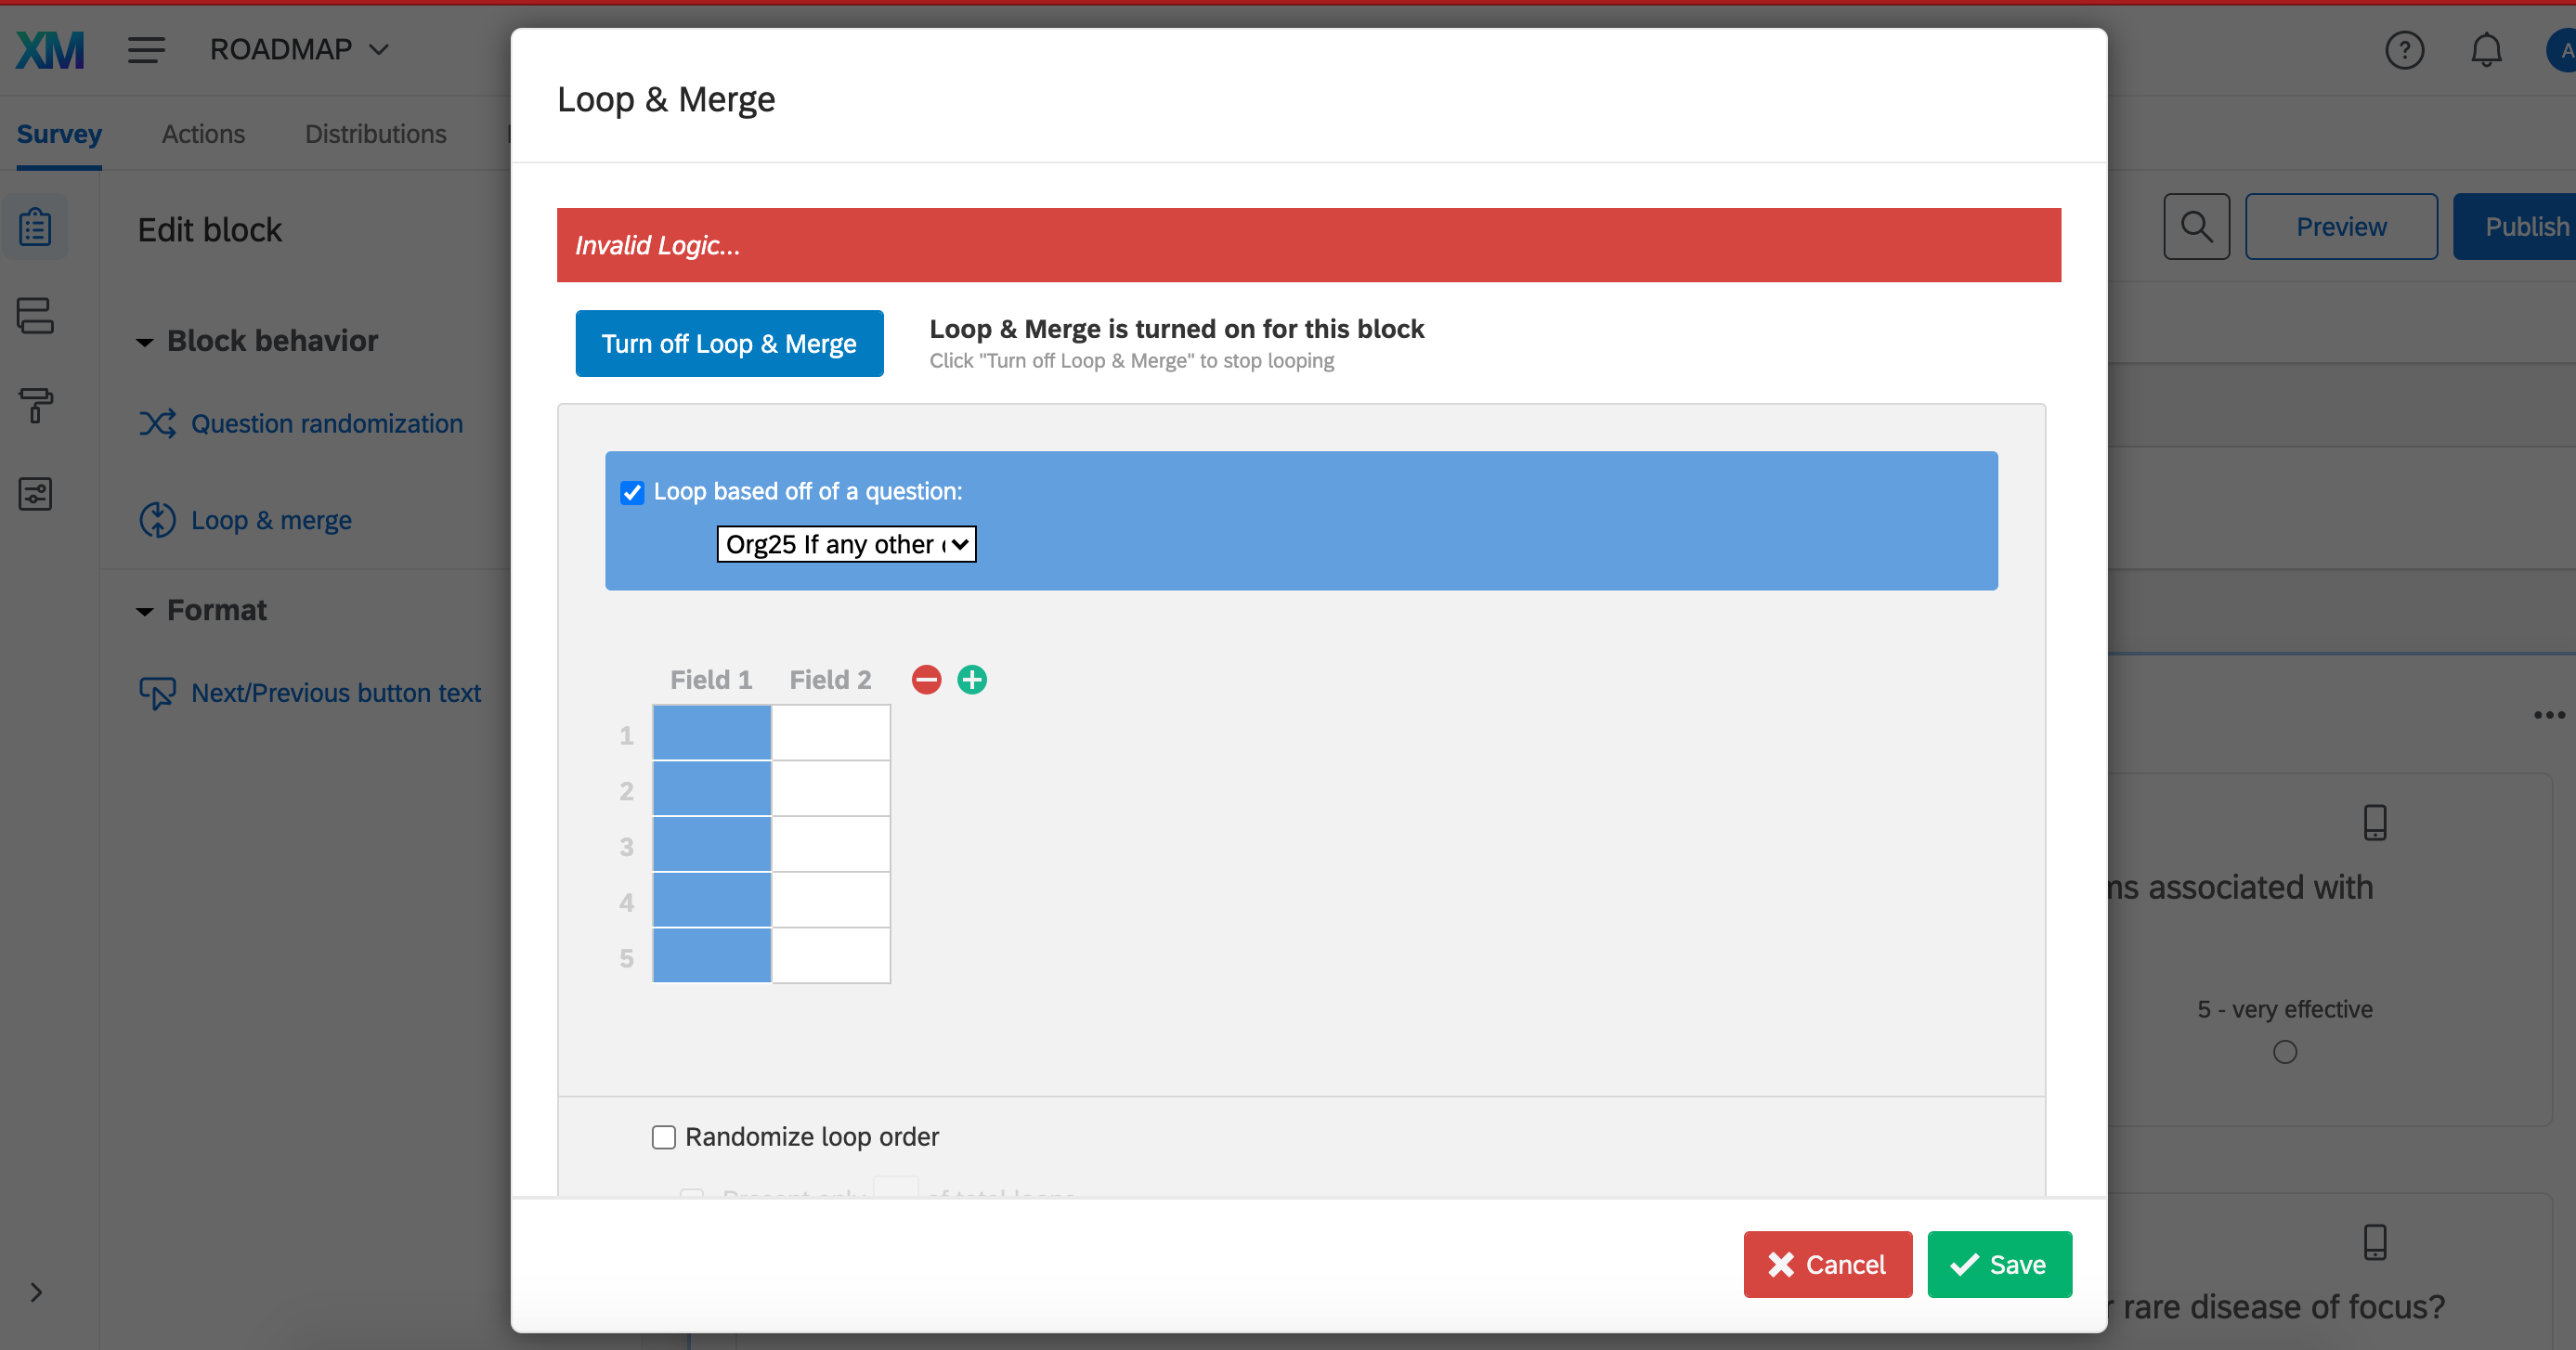Screen dimensions: 2576x1350
Task: Click the search icon in toolbar
Action: point(2200,227)
